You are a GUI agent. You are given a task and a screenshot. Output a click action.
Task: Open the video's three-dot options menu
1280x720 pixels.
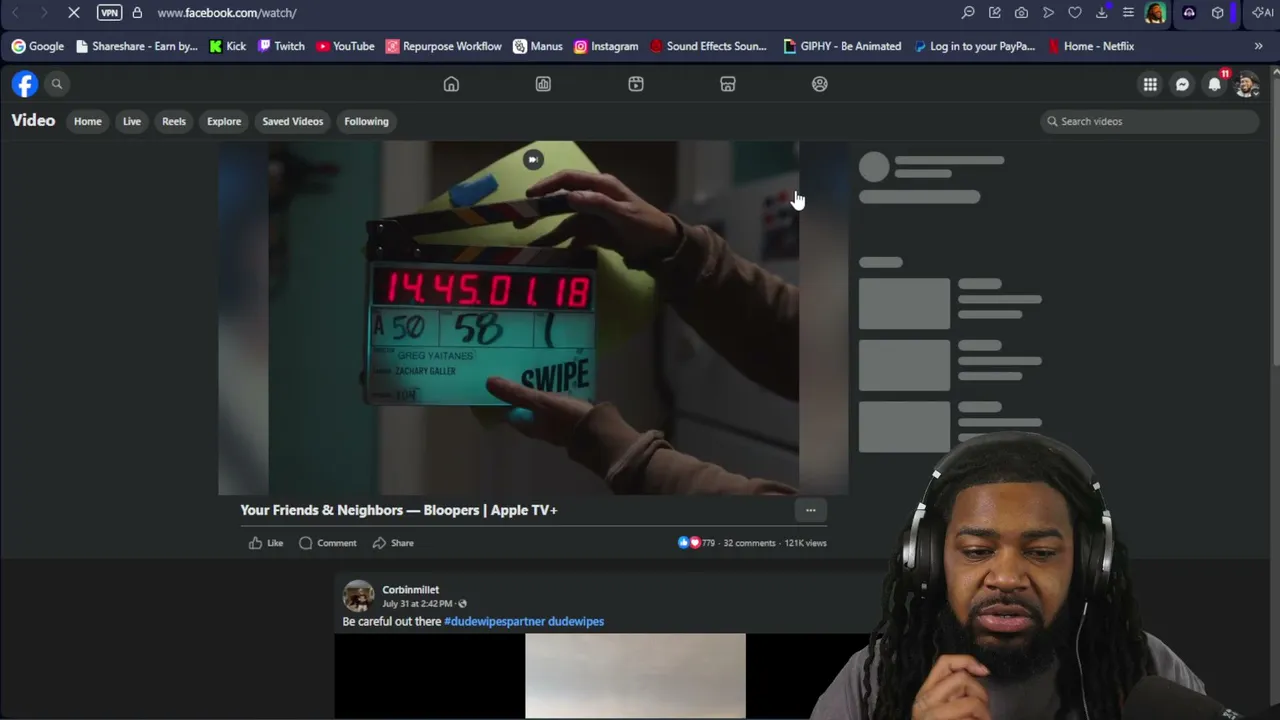pyautogui.click(x=811, y=510)
